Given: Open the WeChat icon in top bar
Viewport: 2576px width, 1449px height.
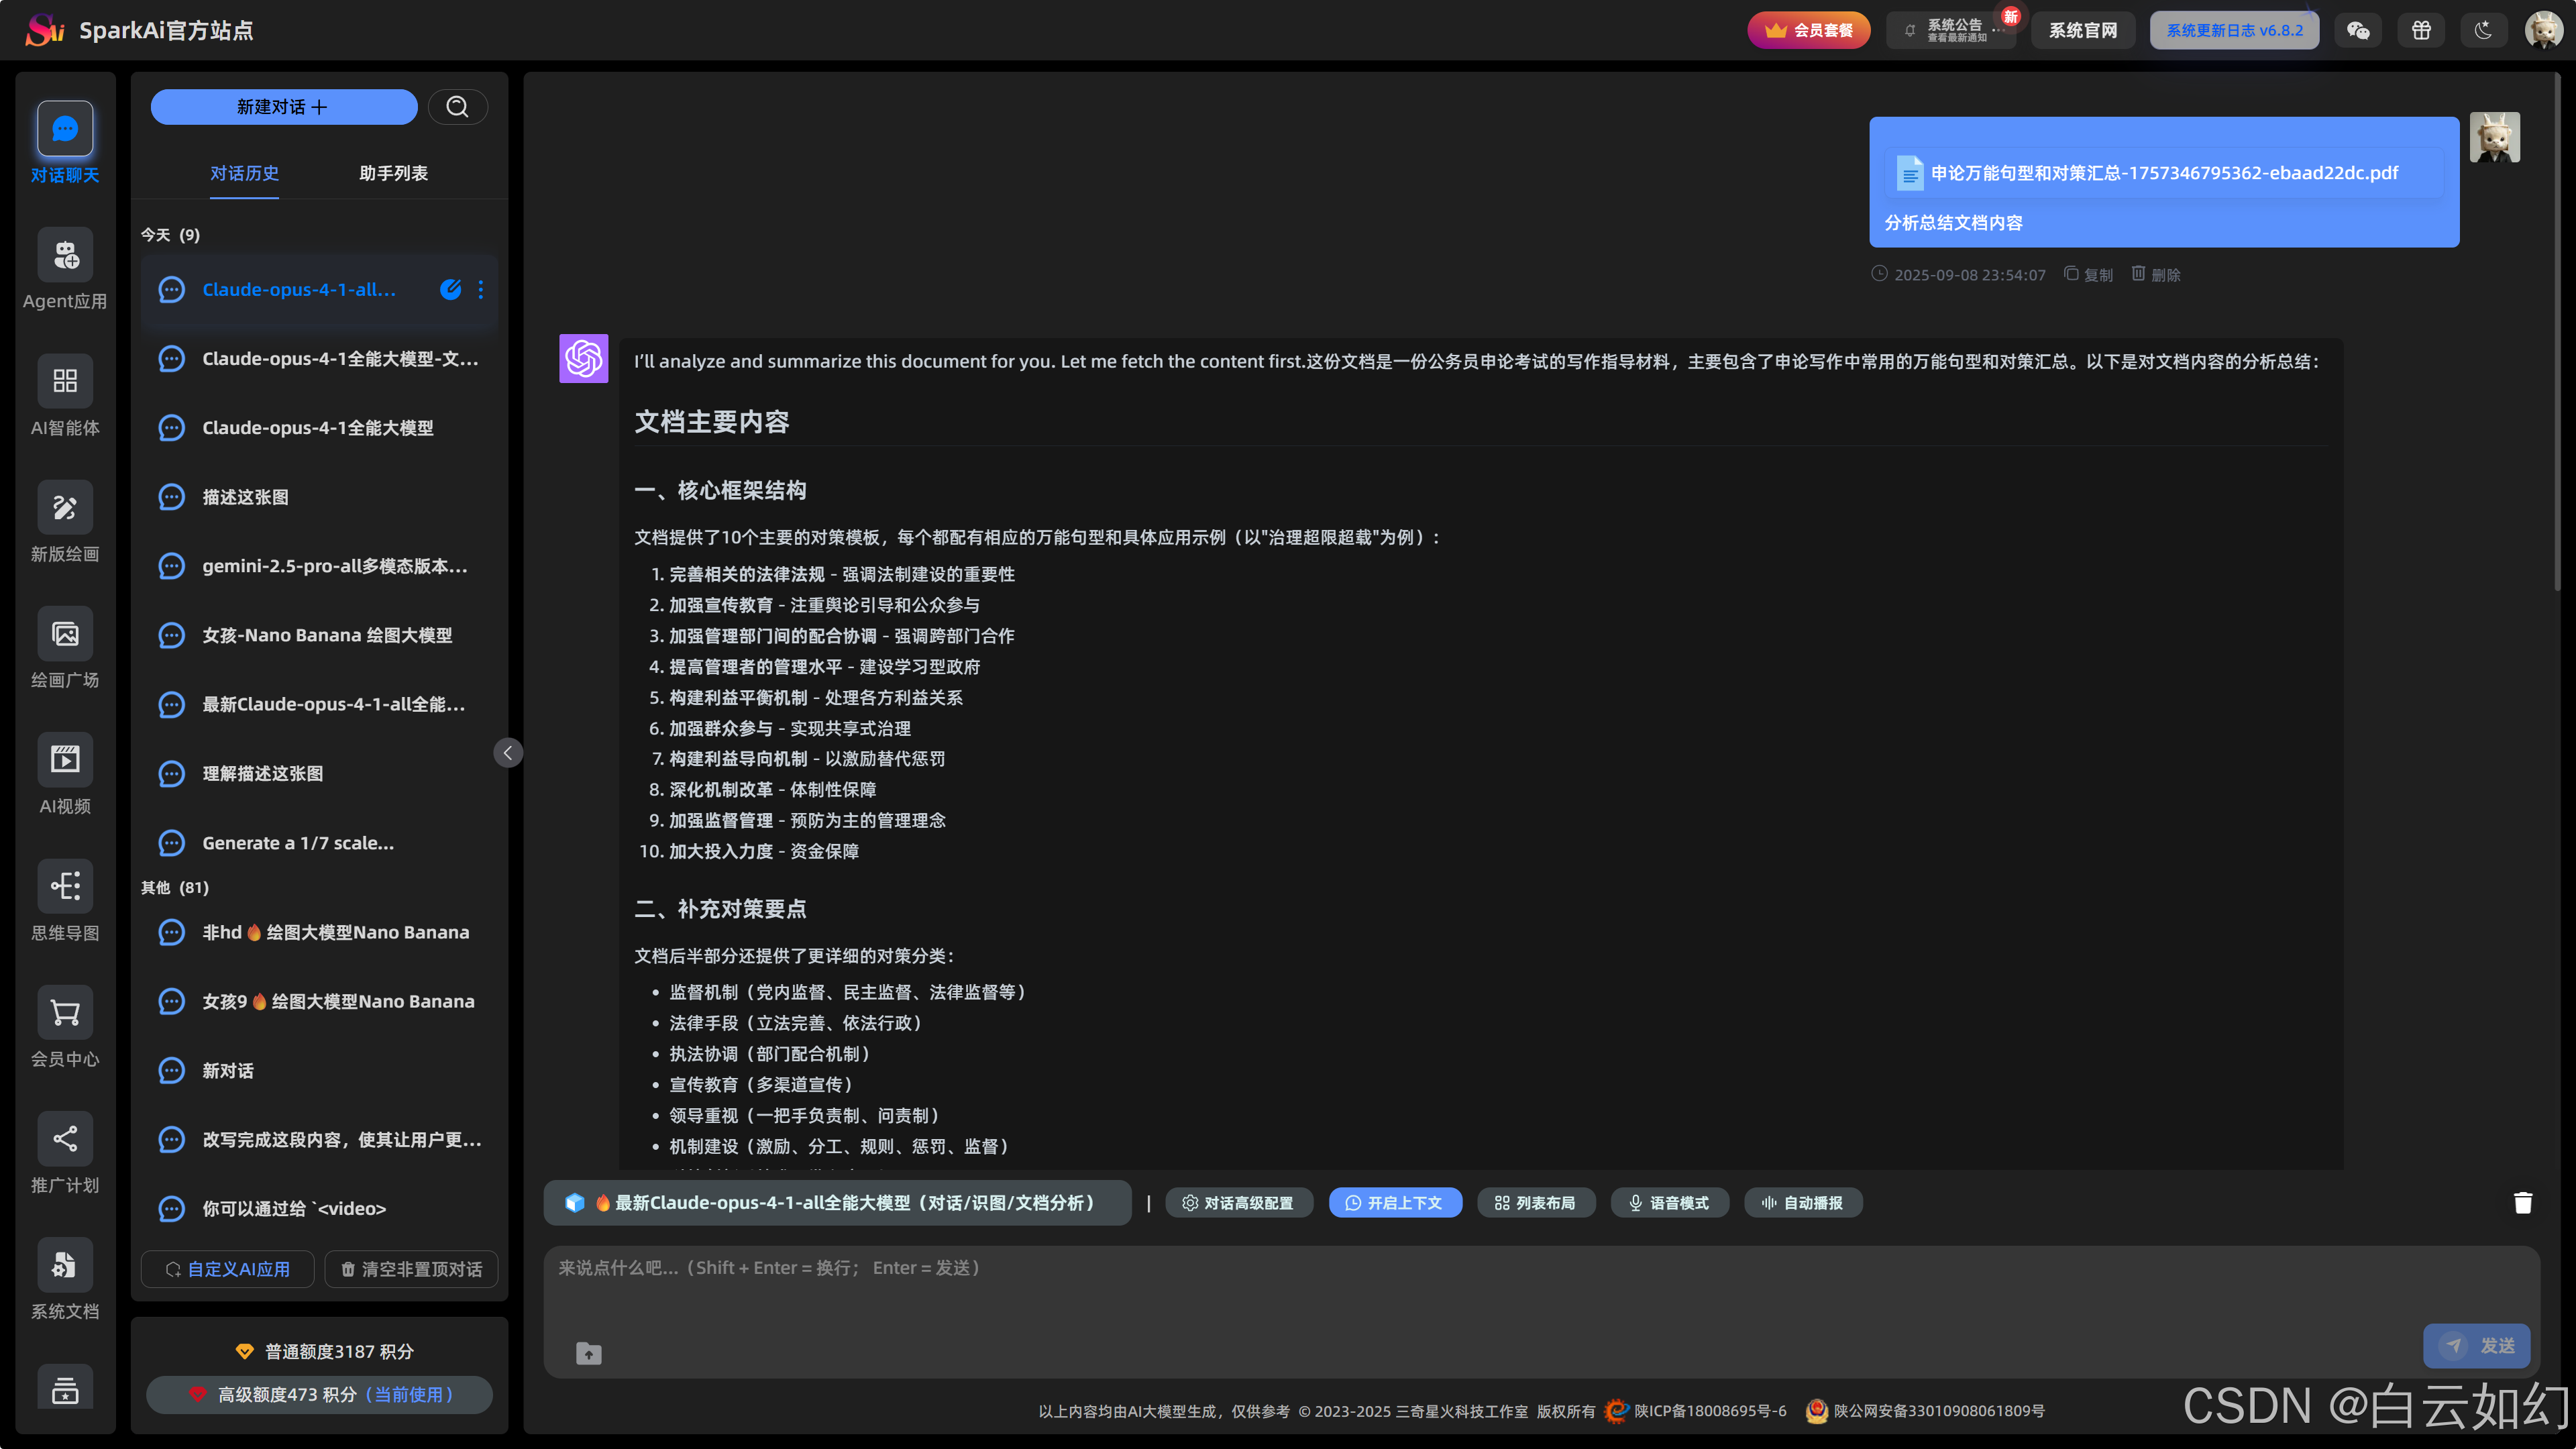Looking at the screenshot, I should point(2358,30).
